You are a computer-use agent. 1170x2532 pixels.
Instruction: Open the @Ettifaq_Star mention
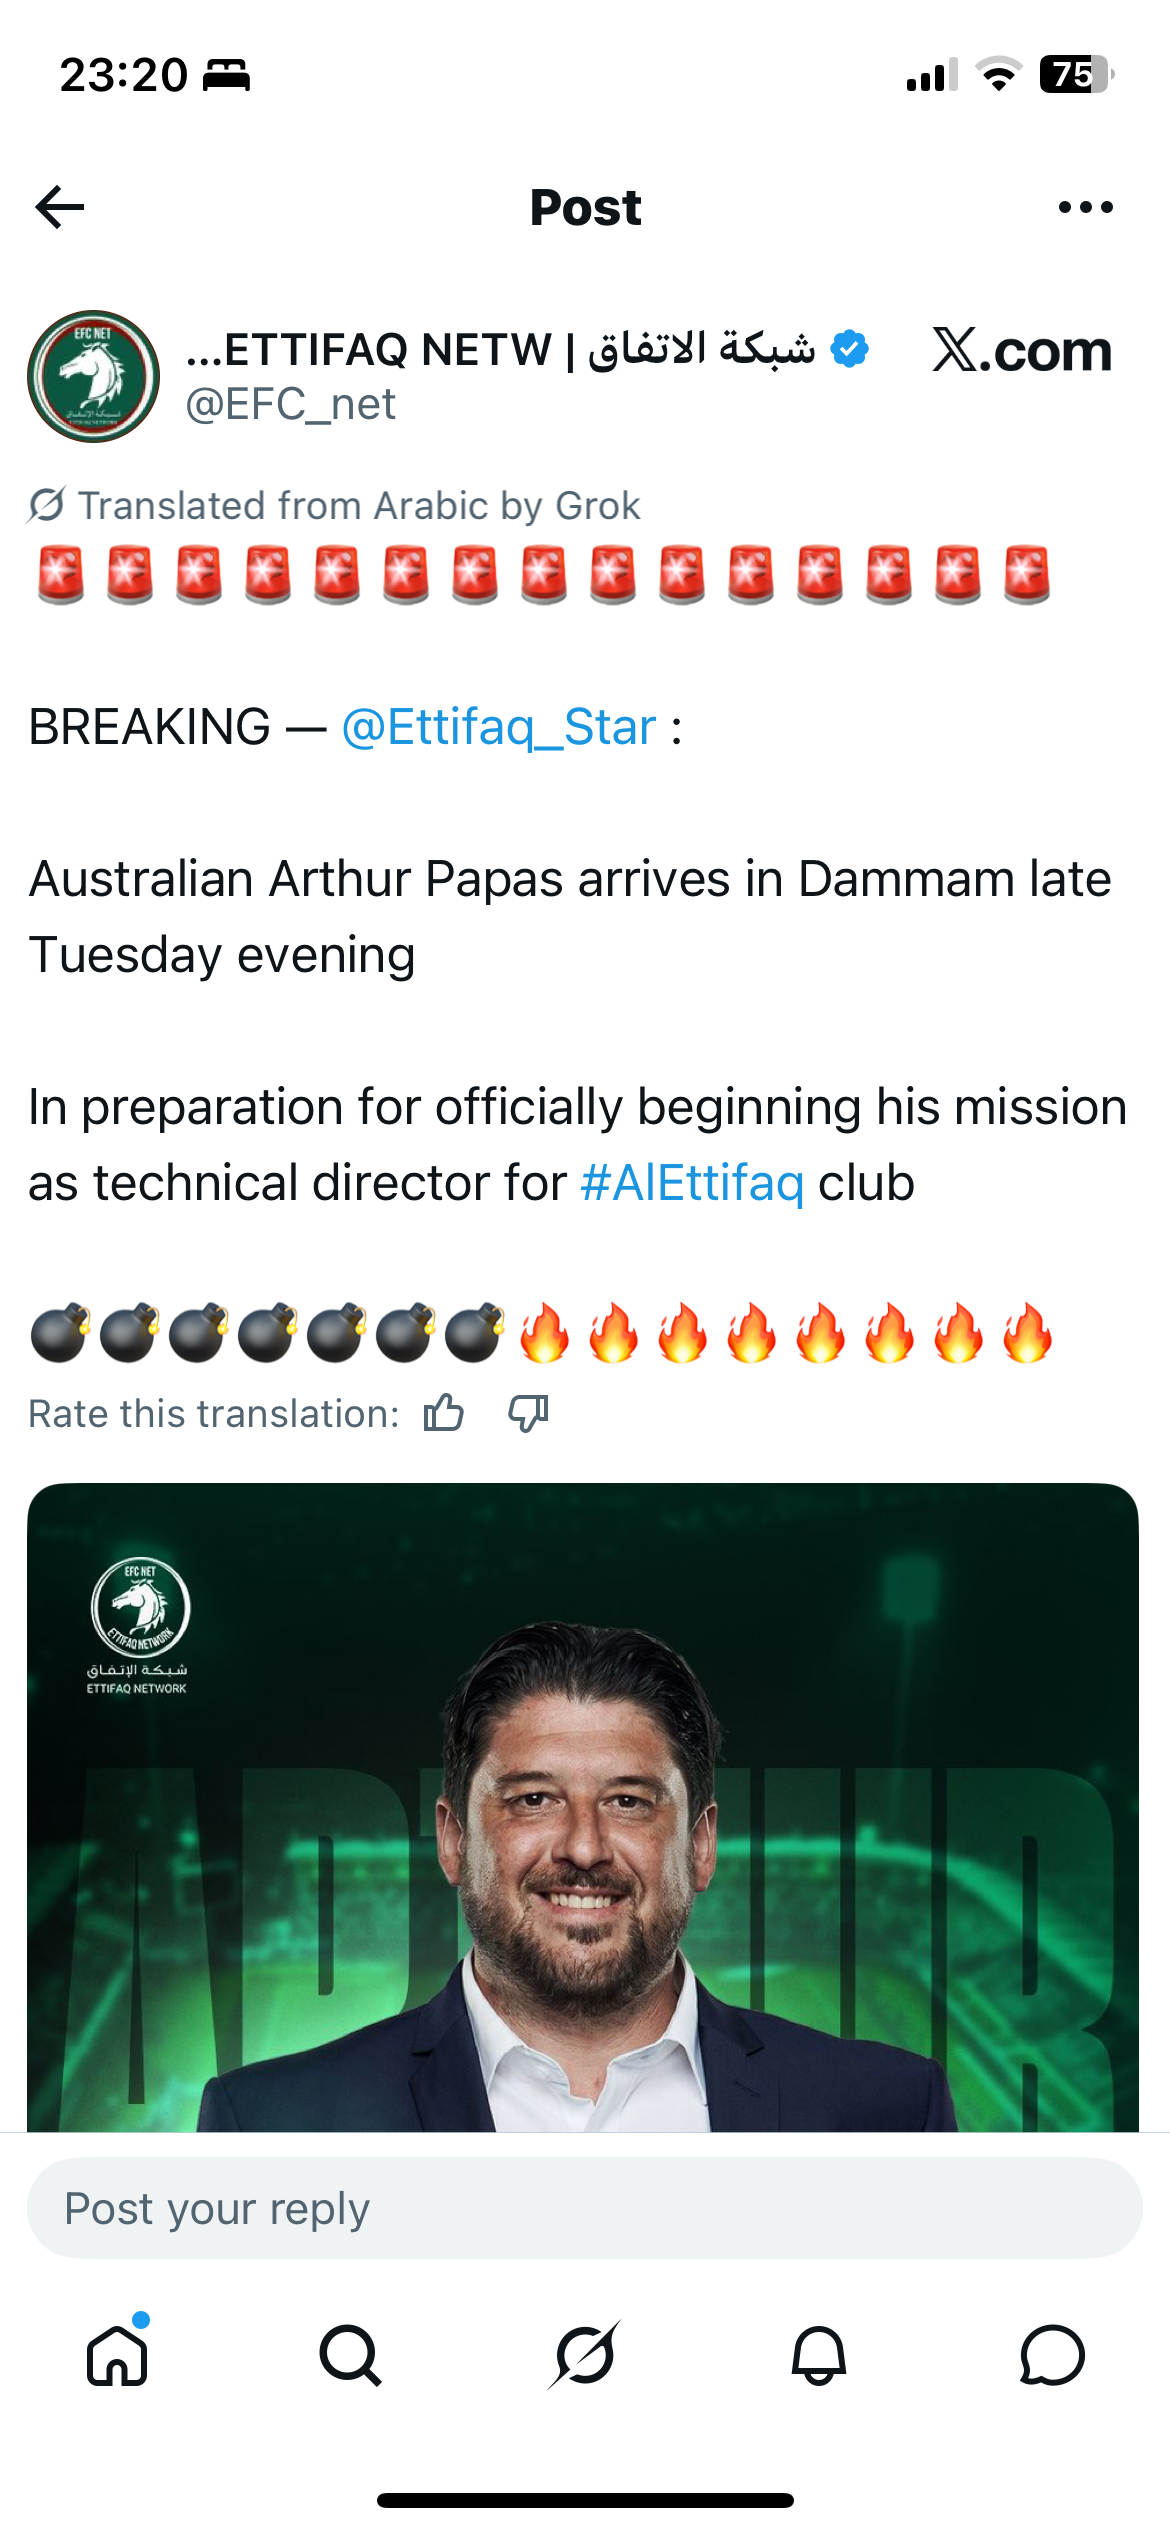tap(498, 727)
